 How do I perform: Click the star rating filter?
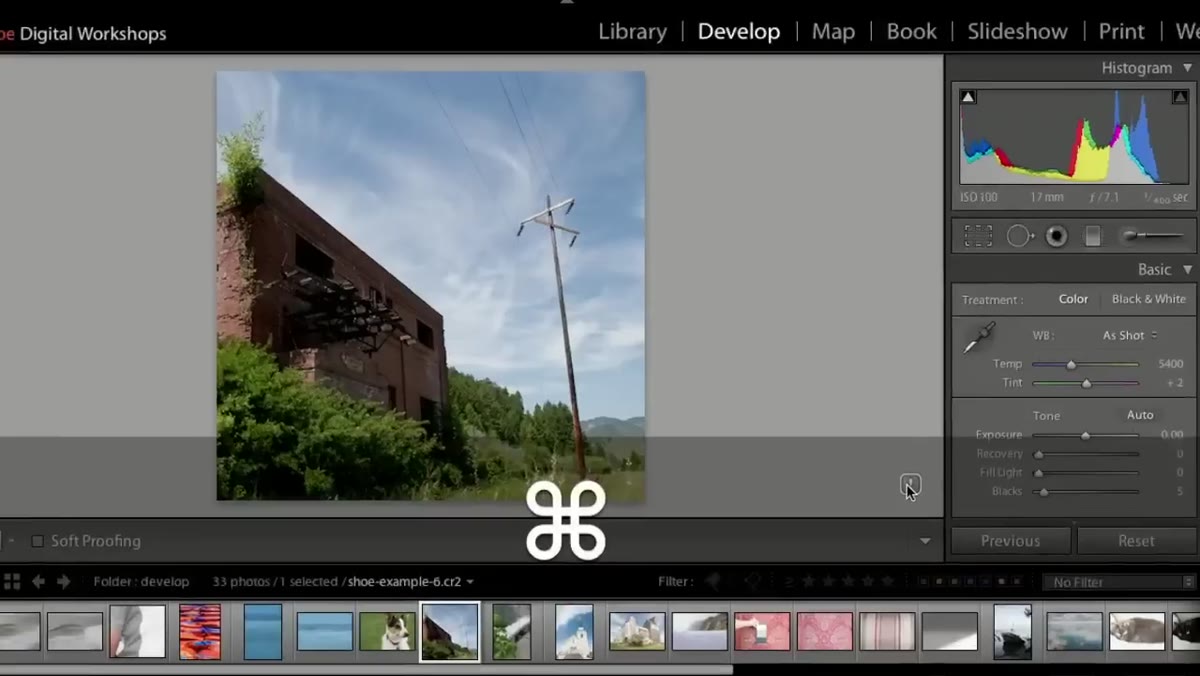846,581
